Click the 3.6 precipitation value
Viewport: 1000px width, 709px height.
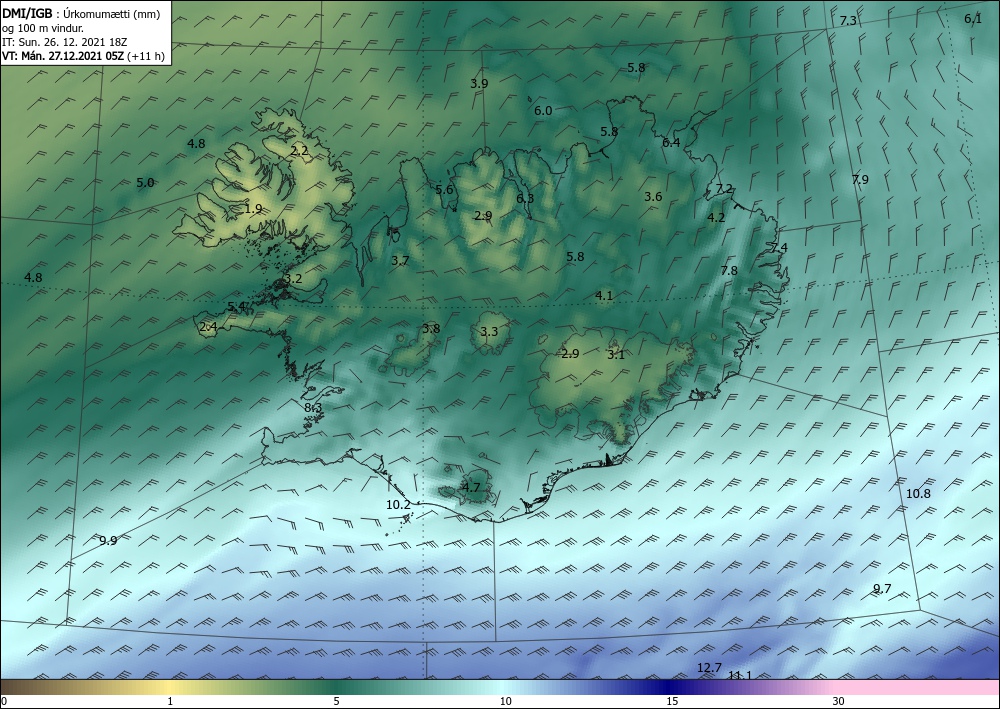pos(653,197)
